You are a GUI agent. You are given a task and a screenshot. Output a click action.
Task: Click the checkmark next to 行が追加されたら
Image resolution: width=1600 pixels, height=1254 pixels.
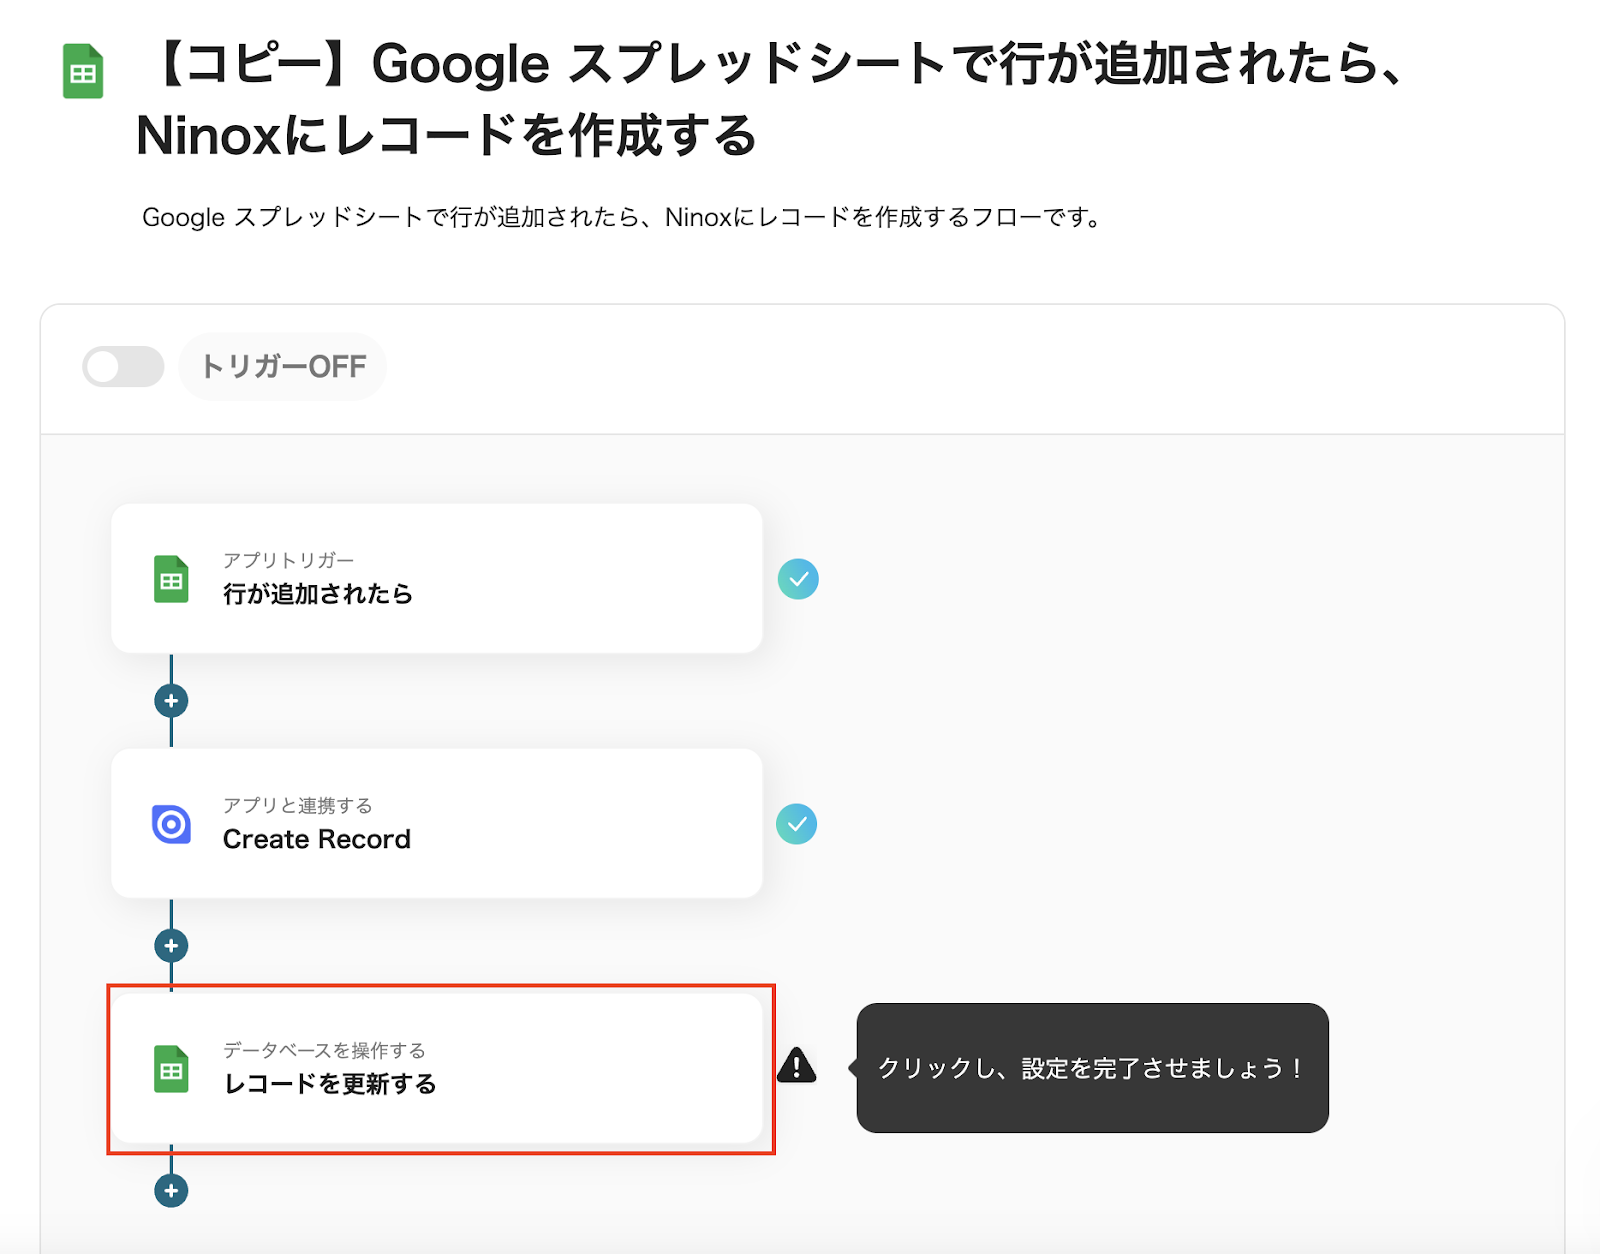pyautogui.click(x=798, y=579)
